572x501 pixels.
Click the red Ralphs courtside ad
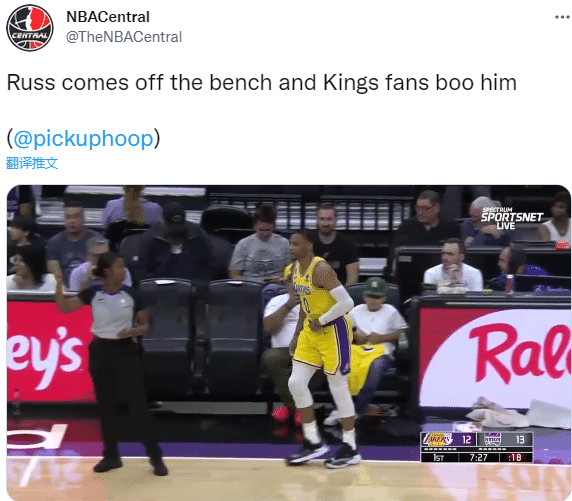(x=494, y=358)
